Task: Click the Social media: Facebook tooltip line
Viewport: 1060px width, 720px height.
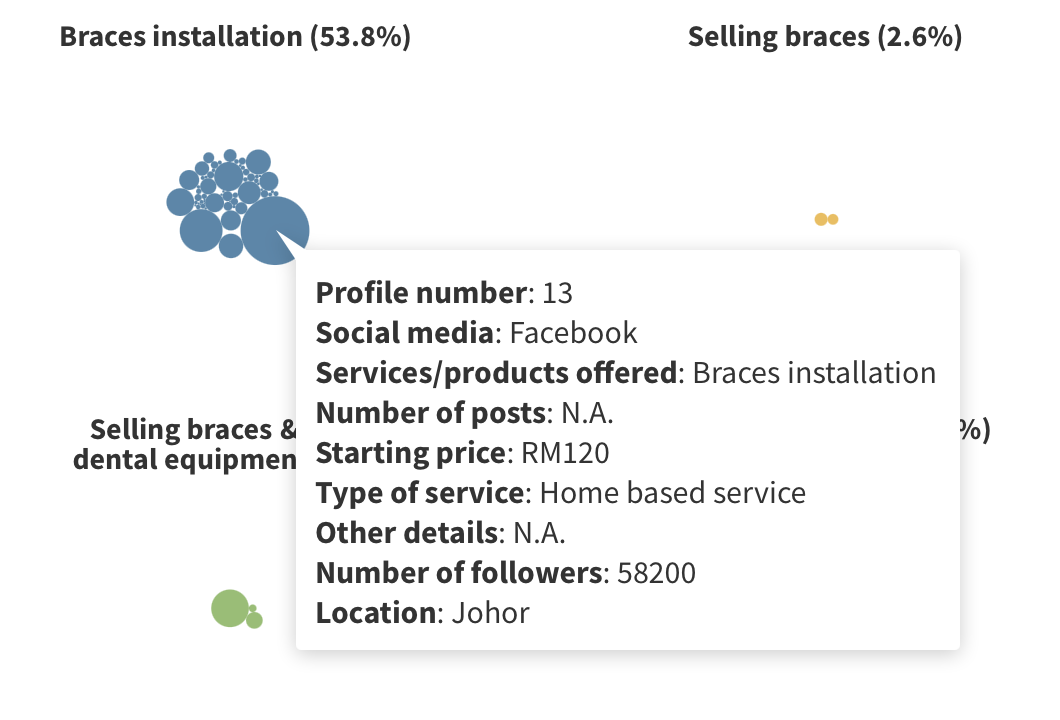Action: (x=476, y=333)
